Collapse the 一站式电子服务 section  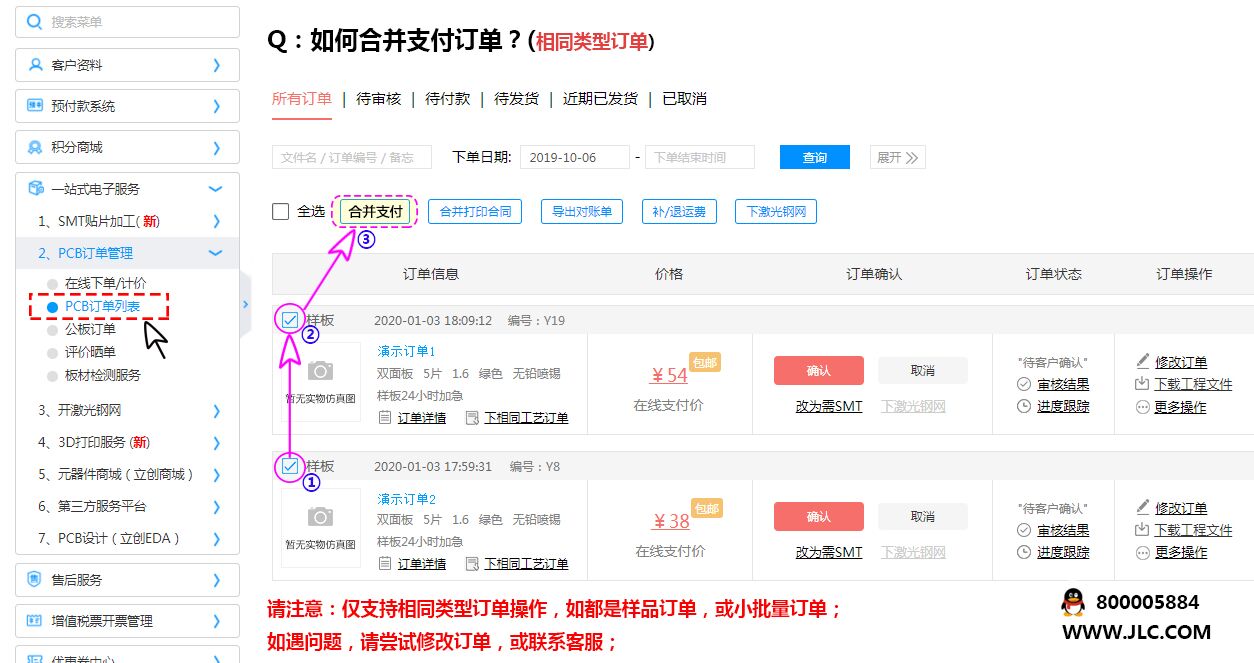coord(215,188)
